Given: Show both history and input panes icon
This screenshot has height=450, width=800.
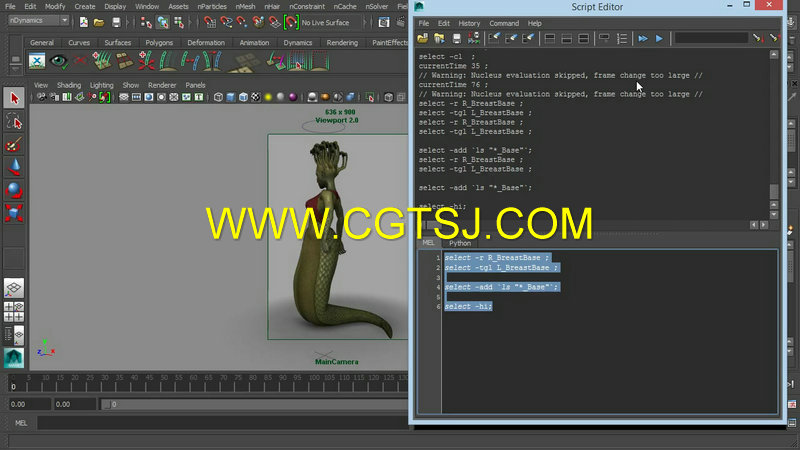Looking at the screenshot, I should 583,38.
